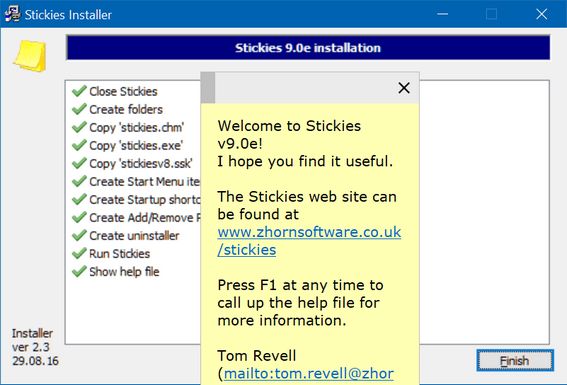Click the 'Press F1 at any time' paragraph
The width and height of the screenshot is (567, 385).
(300, 303)
